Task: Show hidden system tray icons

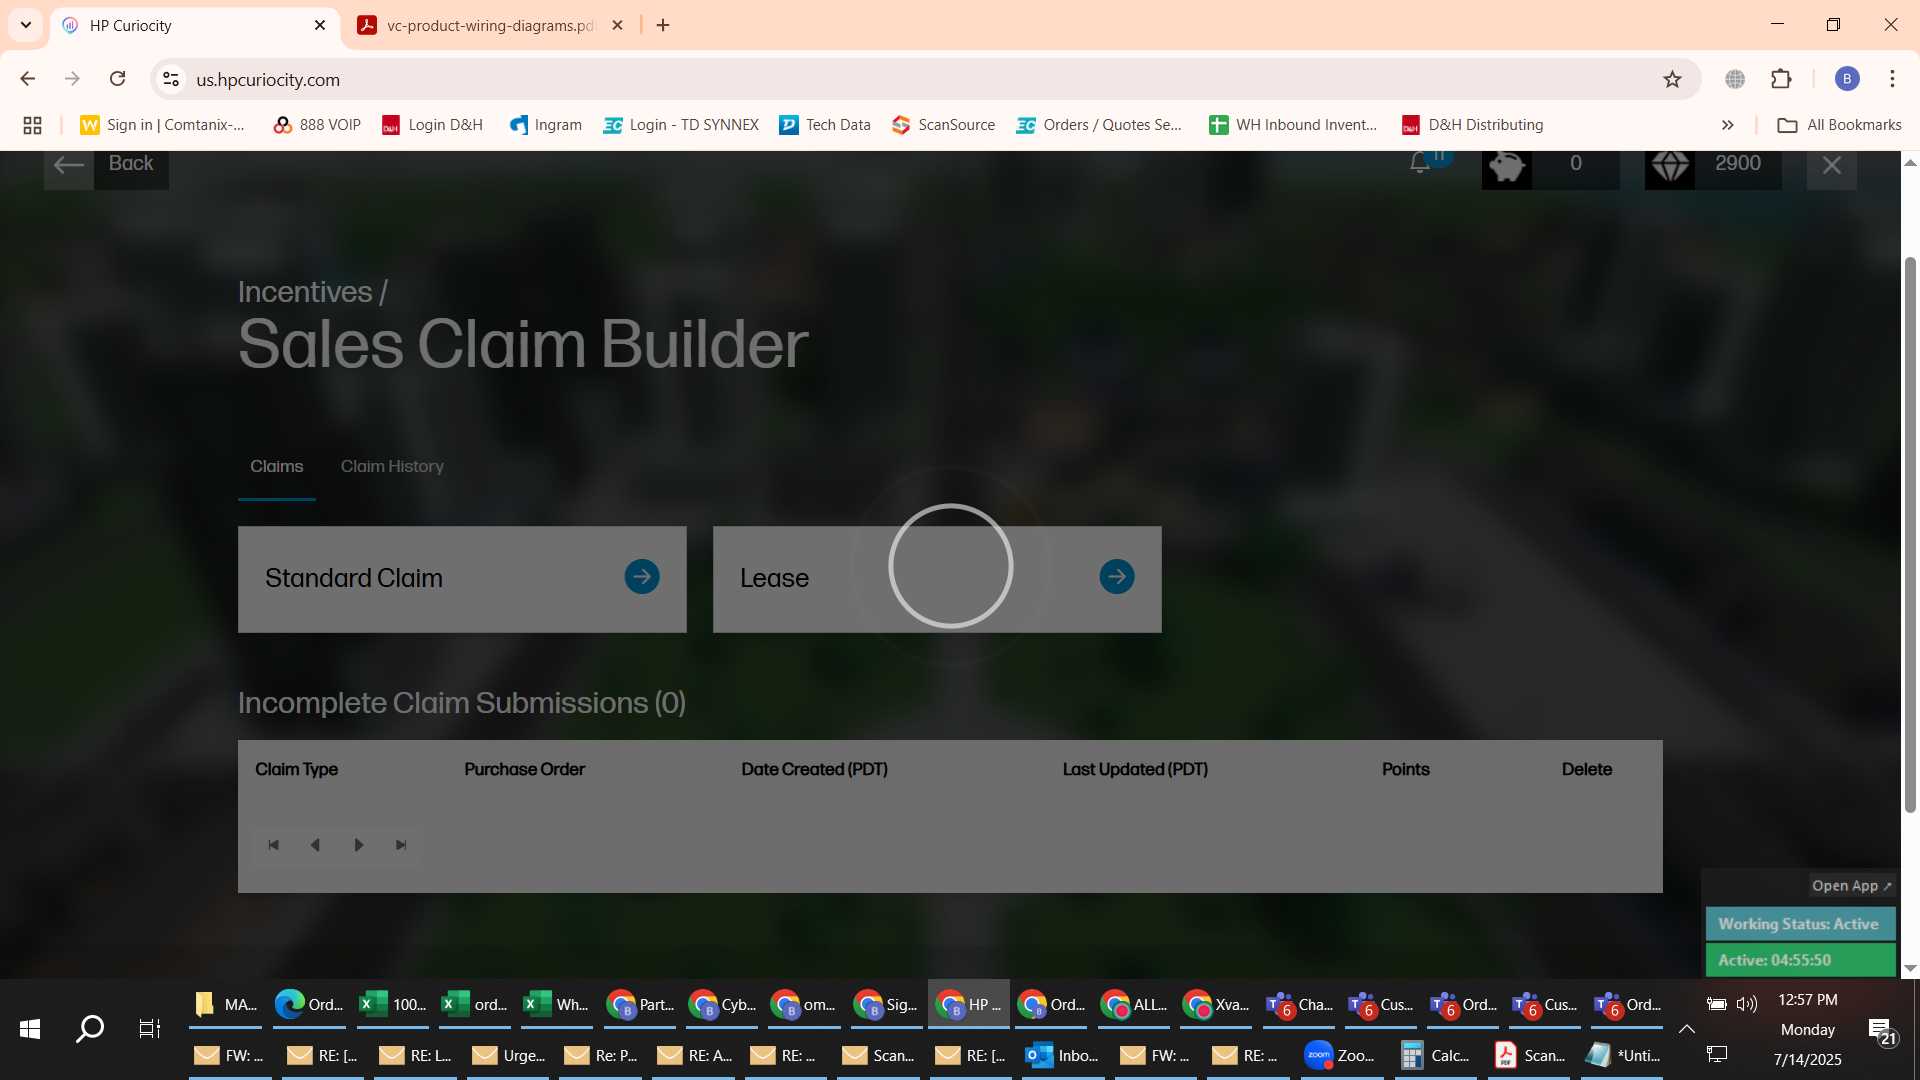Action: click(1686, 1029)
